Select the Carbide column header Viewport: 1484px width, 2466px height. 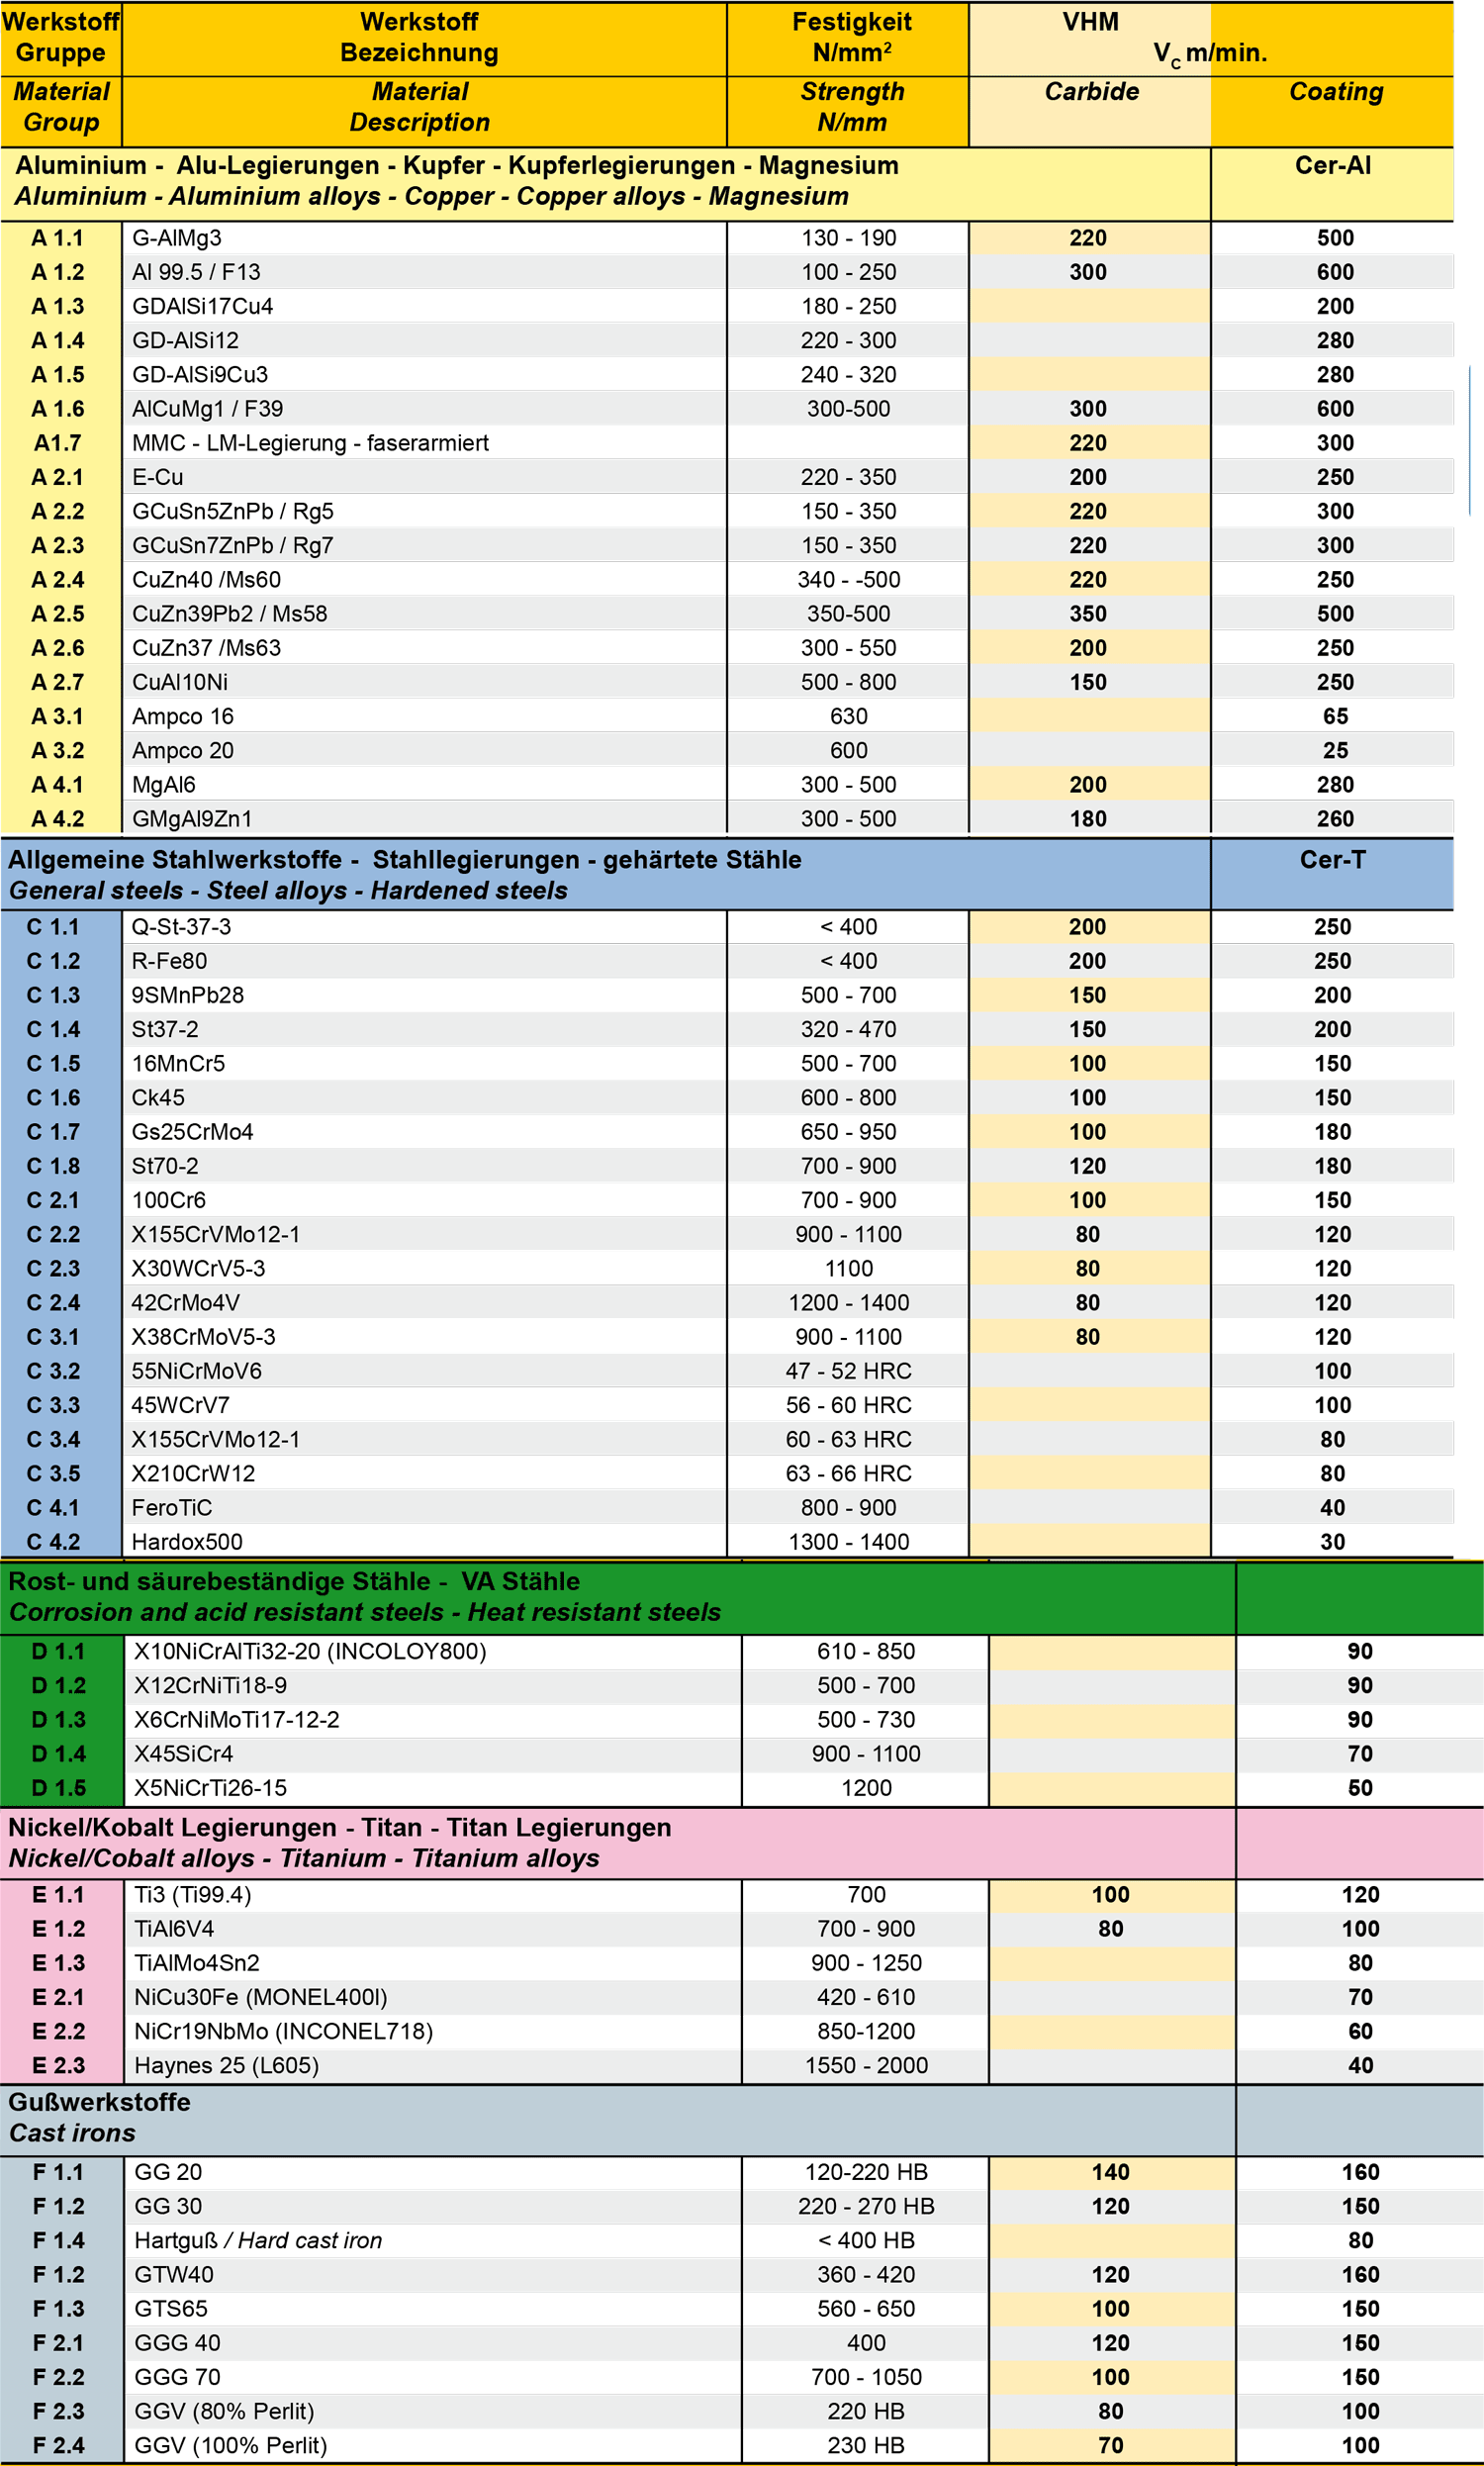click(x=1092, y=91)
